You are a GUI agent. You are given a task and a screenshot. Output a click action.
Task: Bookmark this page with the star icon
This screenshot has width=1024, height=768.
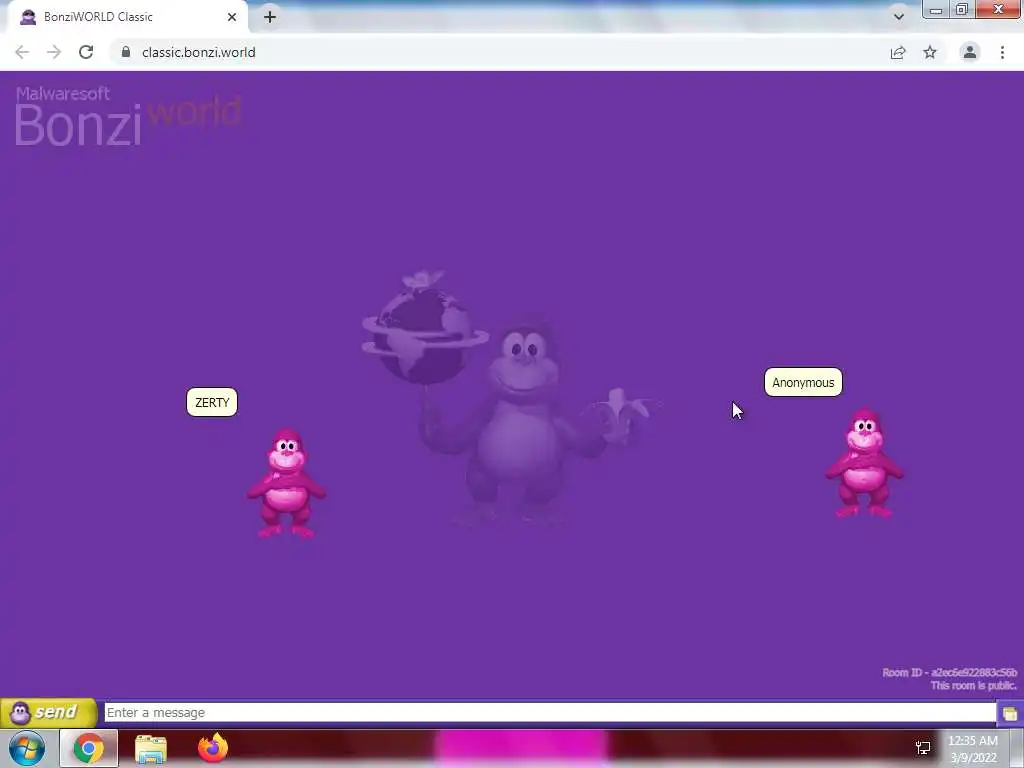pyautogui.click(x=930, y=52)
